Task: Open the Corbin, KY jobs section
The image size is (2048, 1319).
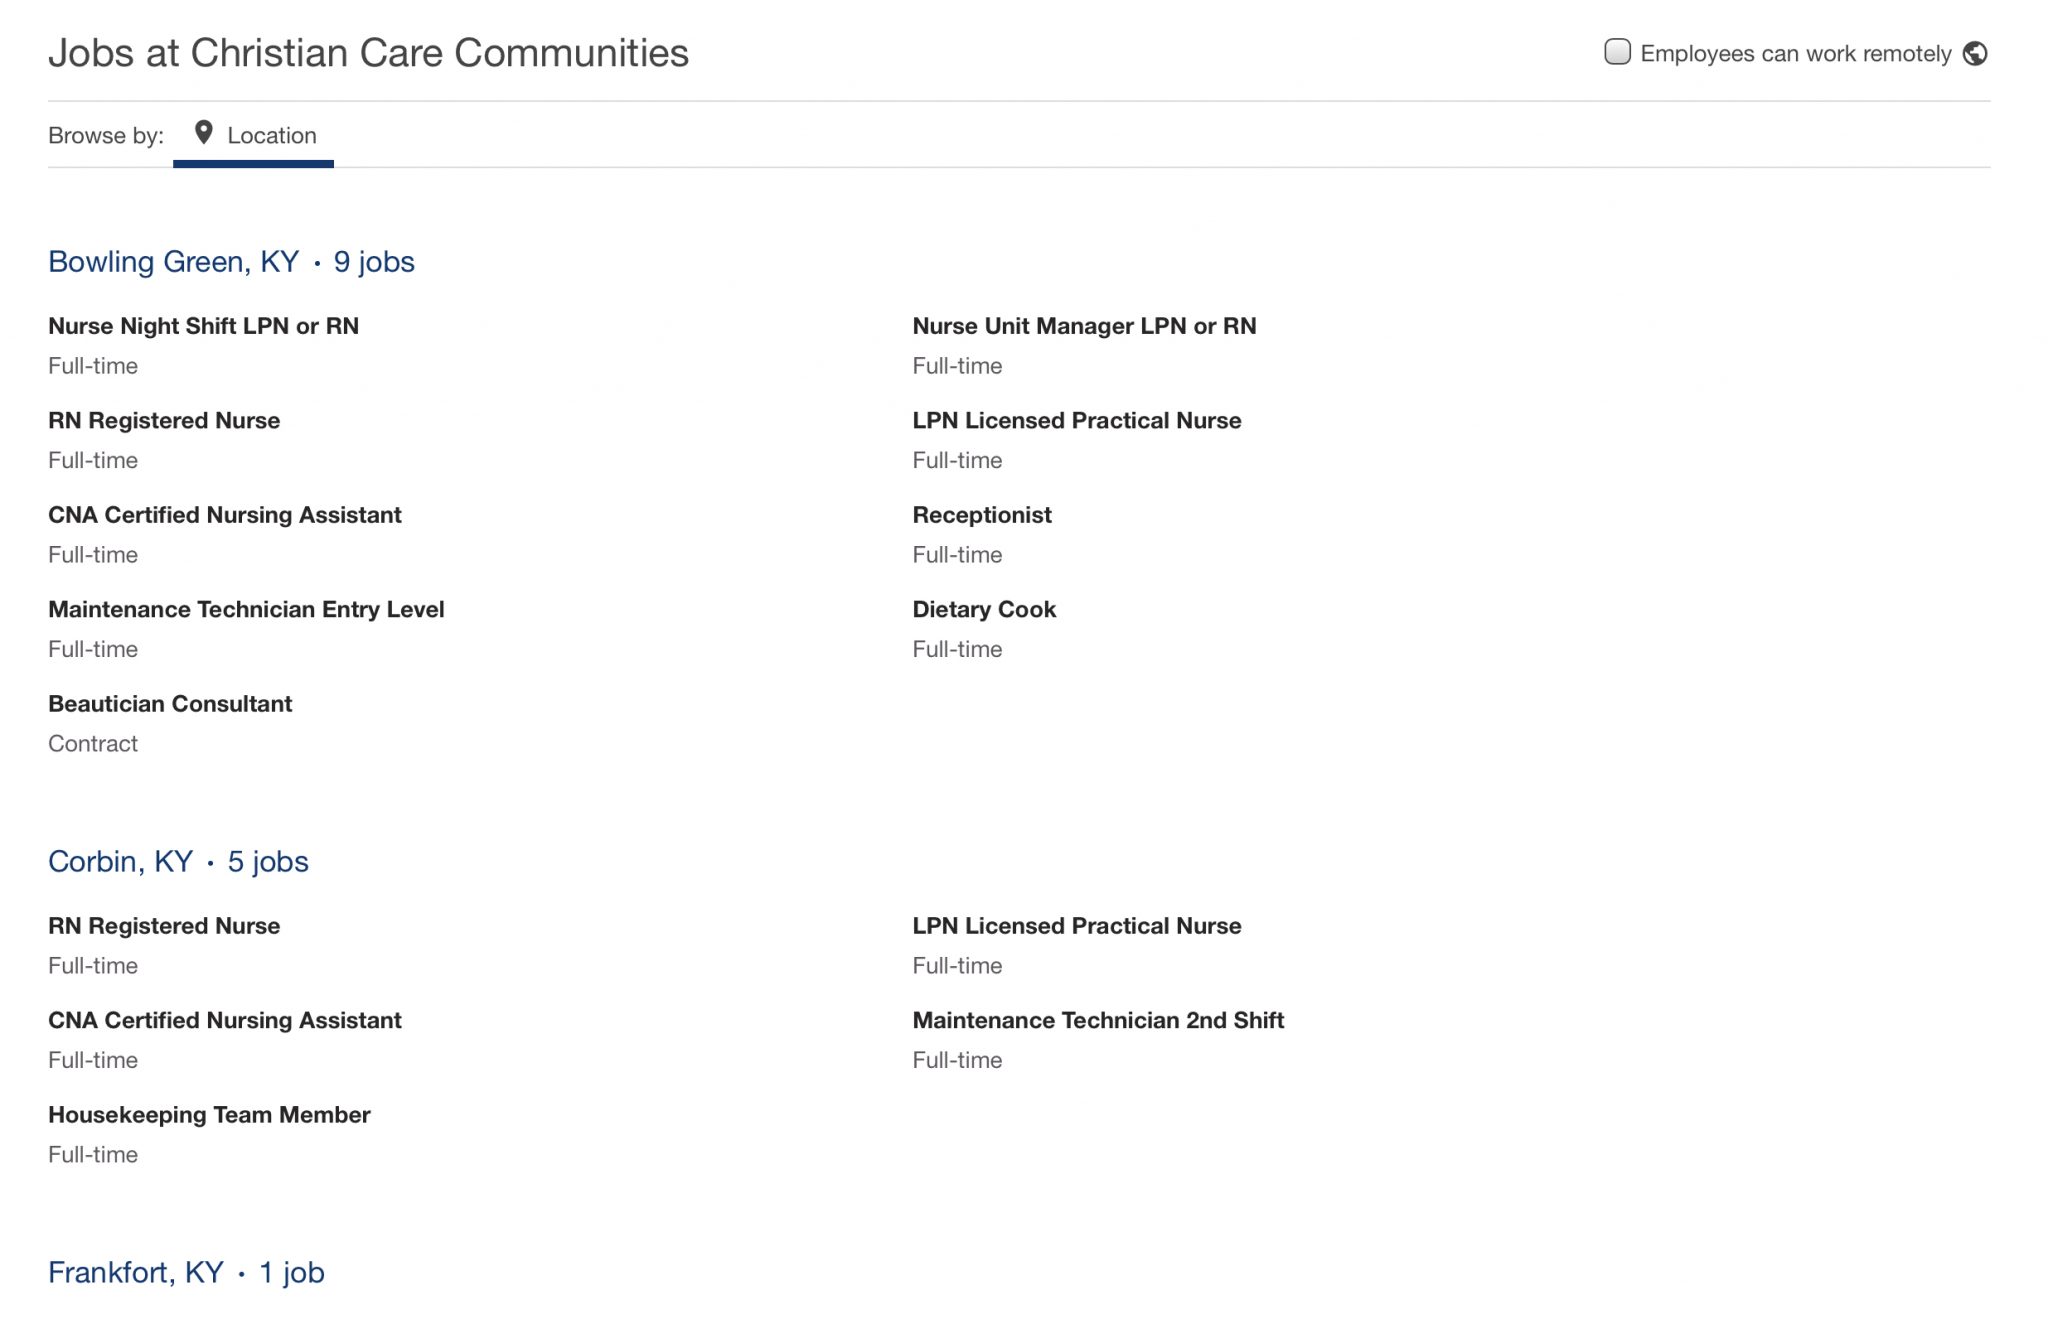Action: click(177, 861)
